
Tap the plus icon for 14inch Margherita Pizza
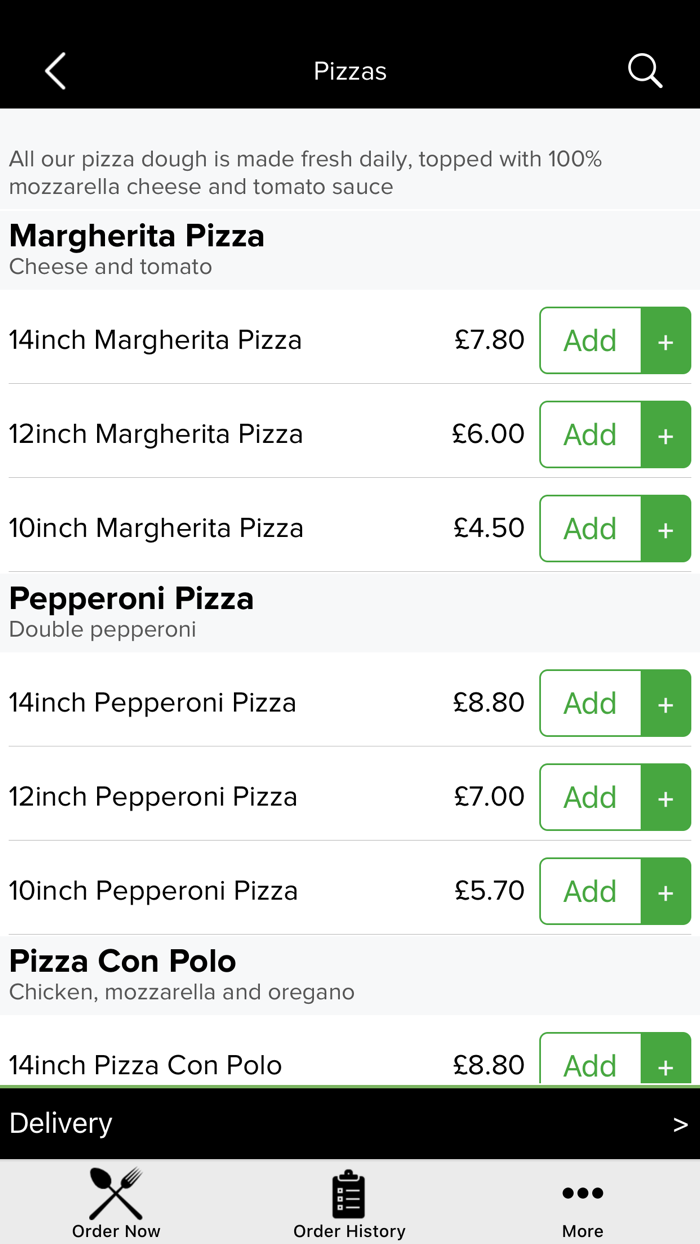tap(666, 341)
